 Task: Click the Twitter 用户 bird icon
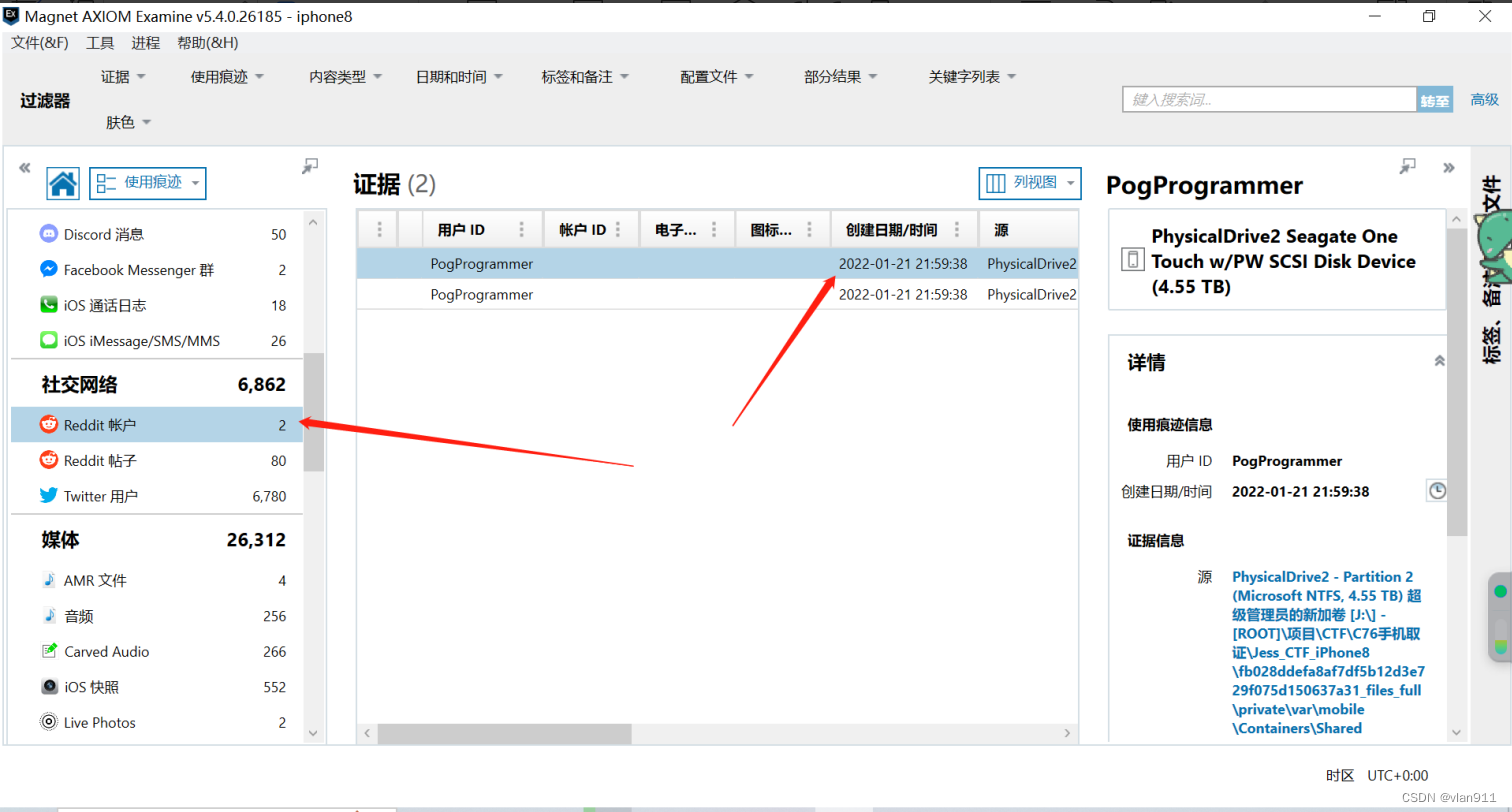coord(48,495)
